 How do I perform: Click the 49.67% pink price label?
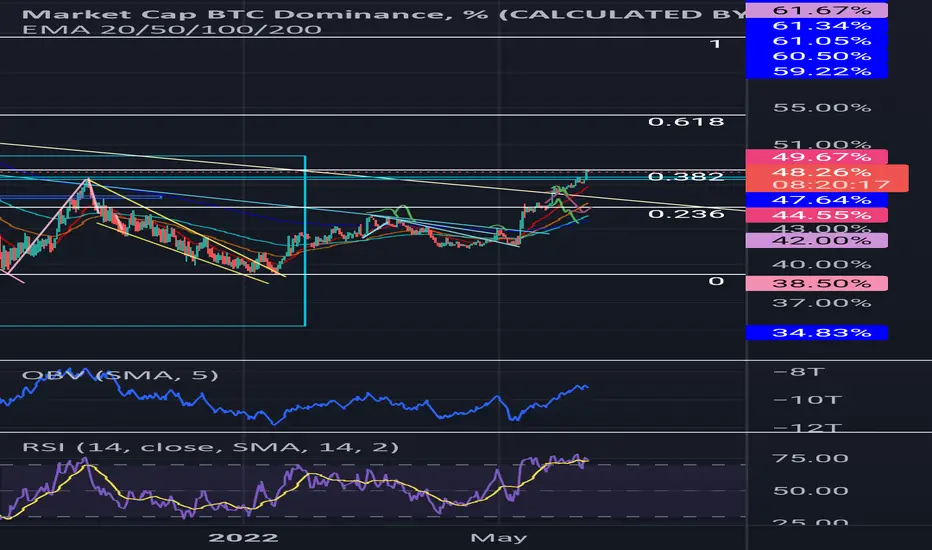point(816,157)
